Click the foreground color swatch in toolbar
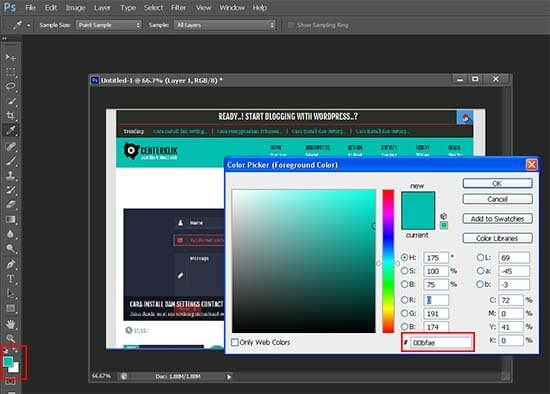The image size is (550, 394). pyautogui.click(x=8, y=361)
